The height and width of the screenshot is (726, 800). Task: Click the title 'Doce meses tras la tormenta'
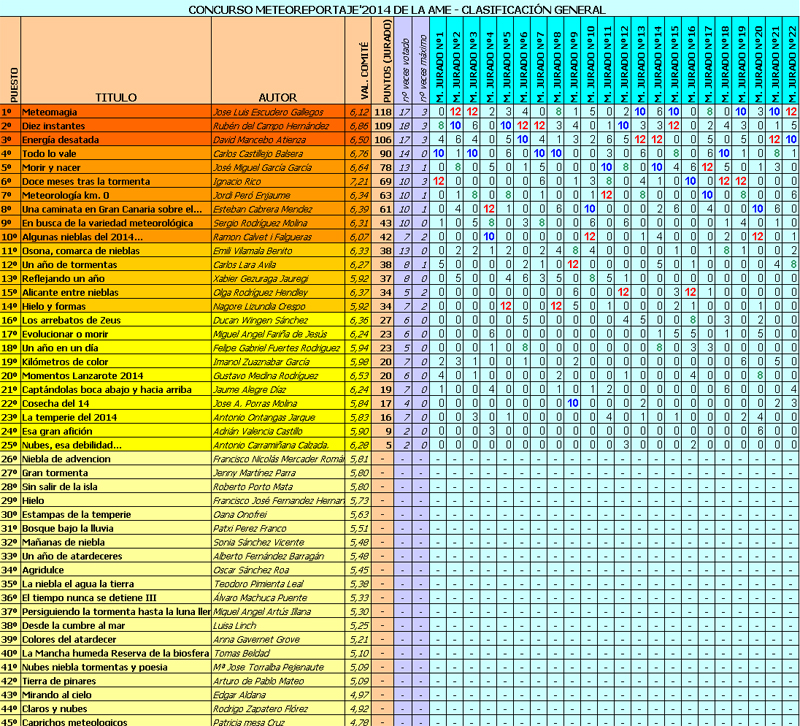pyautogui.click(x=86, y=182)
